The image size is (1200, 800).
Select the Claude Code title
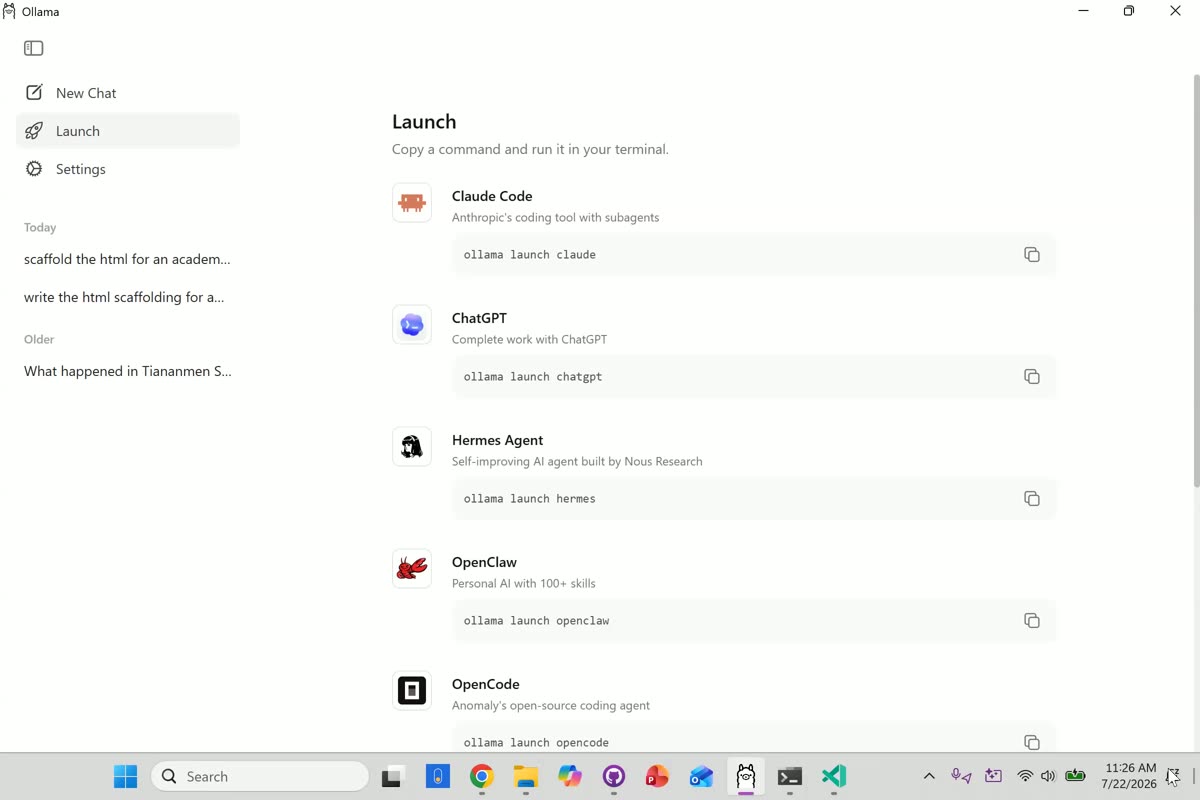pyautogui.click(x=492, y=196)
